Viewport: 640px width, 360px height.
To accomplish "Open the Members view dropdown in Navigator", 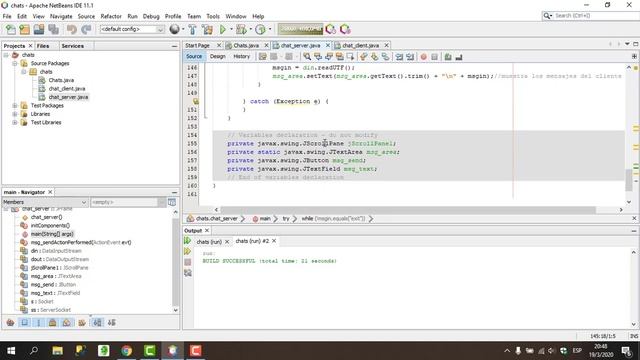I will click(45, 202).
